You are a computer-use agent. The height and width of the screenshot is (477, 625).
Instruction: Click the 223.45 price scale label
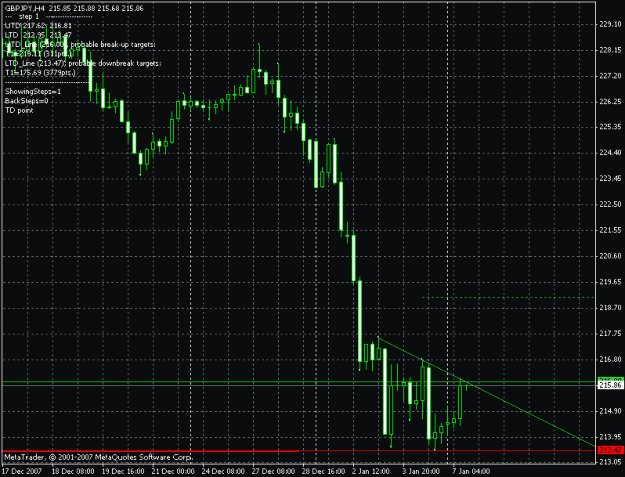point(610,179)
